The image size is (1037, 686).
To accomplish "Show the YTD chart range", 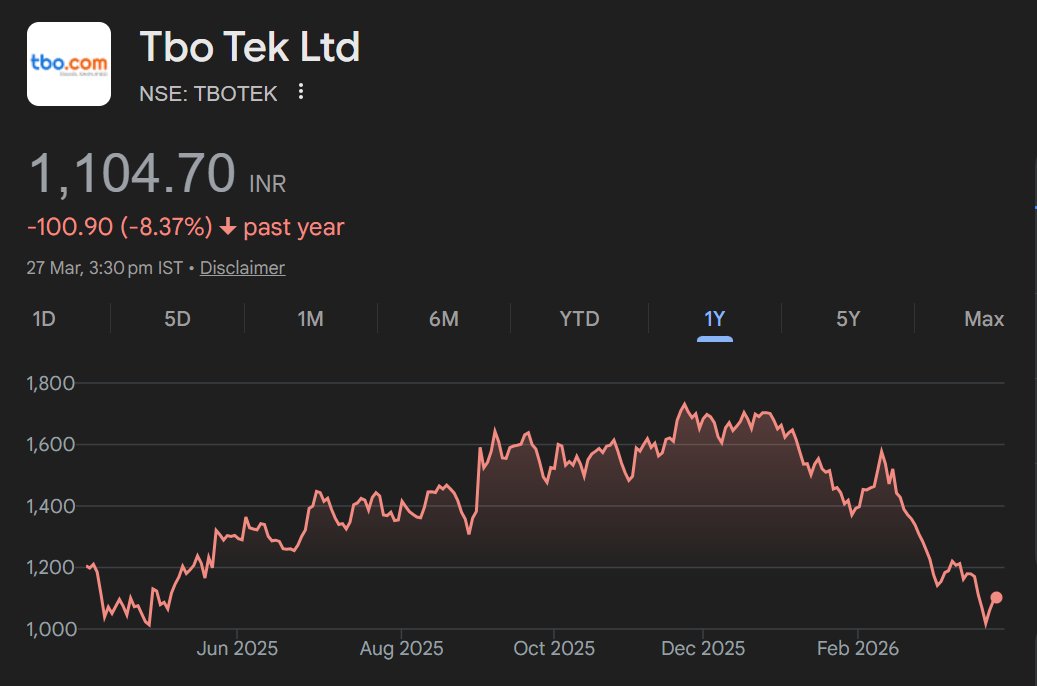I will pos(579,319).
